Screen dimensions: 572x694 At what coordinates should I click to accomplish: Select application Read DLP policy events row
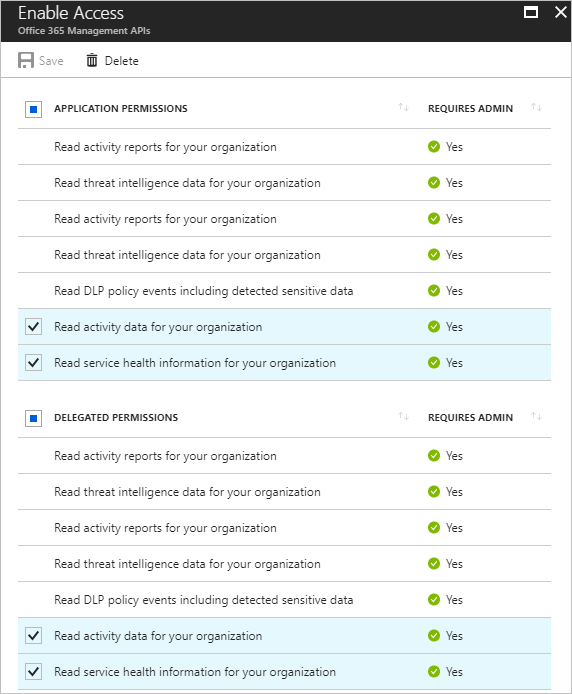coord(284,291)
